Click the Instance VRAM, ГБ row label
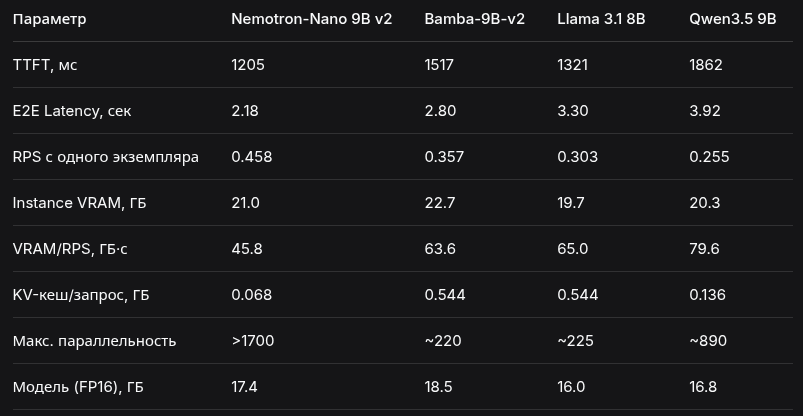 (x=79, y=203)
